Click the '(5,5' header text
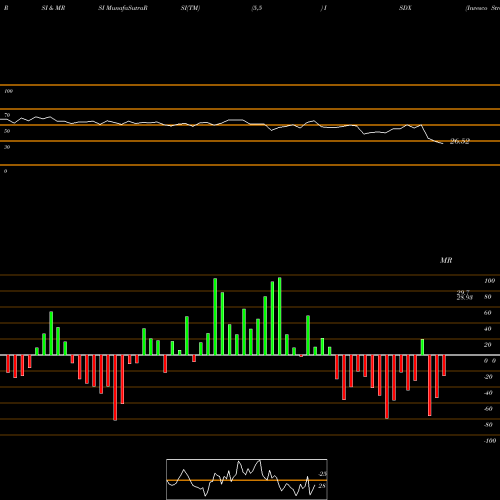 (x=257, y=8)
